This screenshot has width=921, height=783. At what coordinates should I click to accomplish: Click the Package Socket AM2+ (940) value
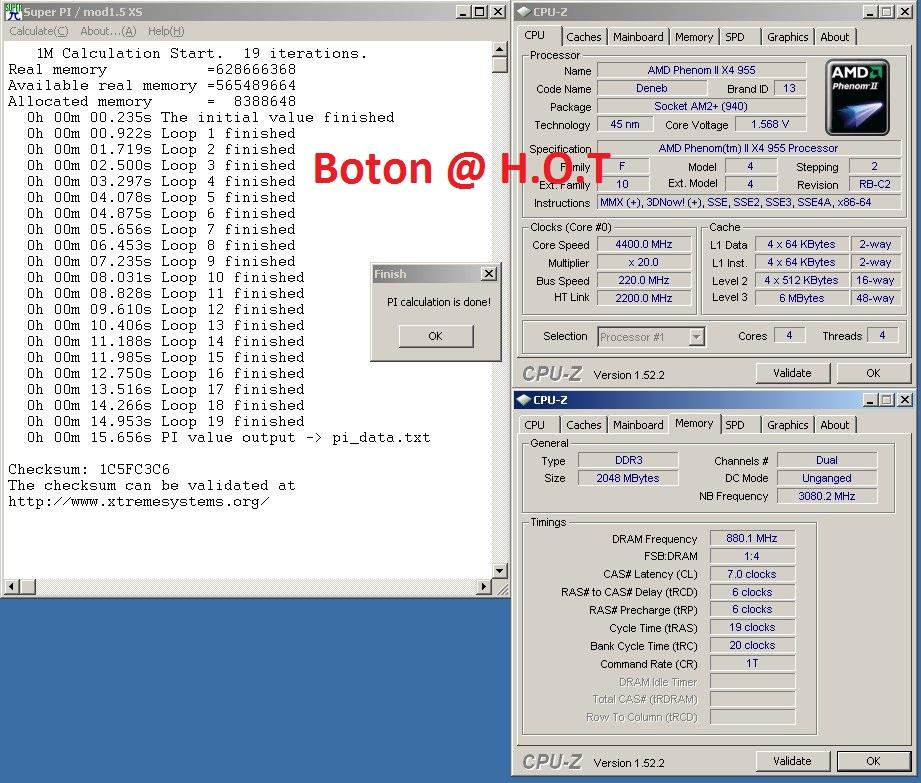click(x=701, y=106)
